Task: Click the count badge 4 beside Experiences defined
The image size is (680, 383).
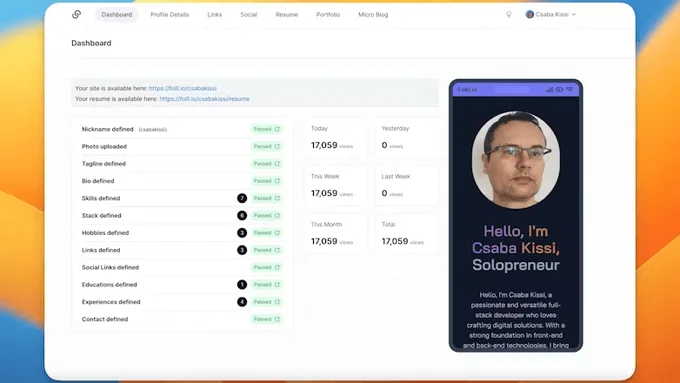Action: [x=242, y=302]
